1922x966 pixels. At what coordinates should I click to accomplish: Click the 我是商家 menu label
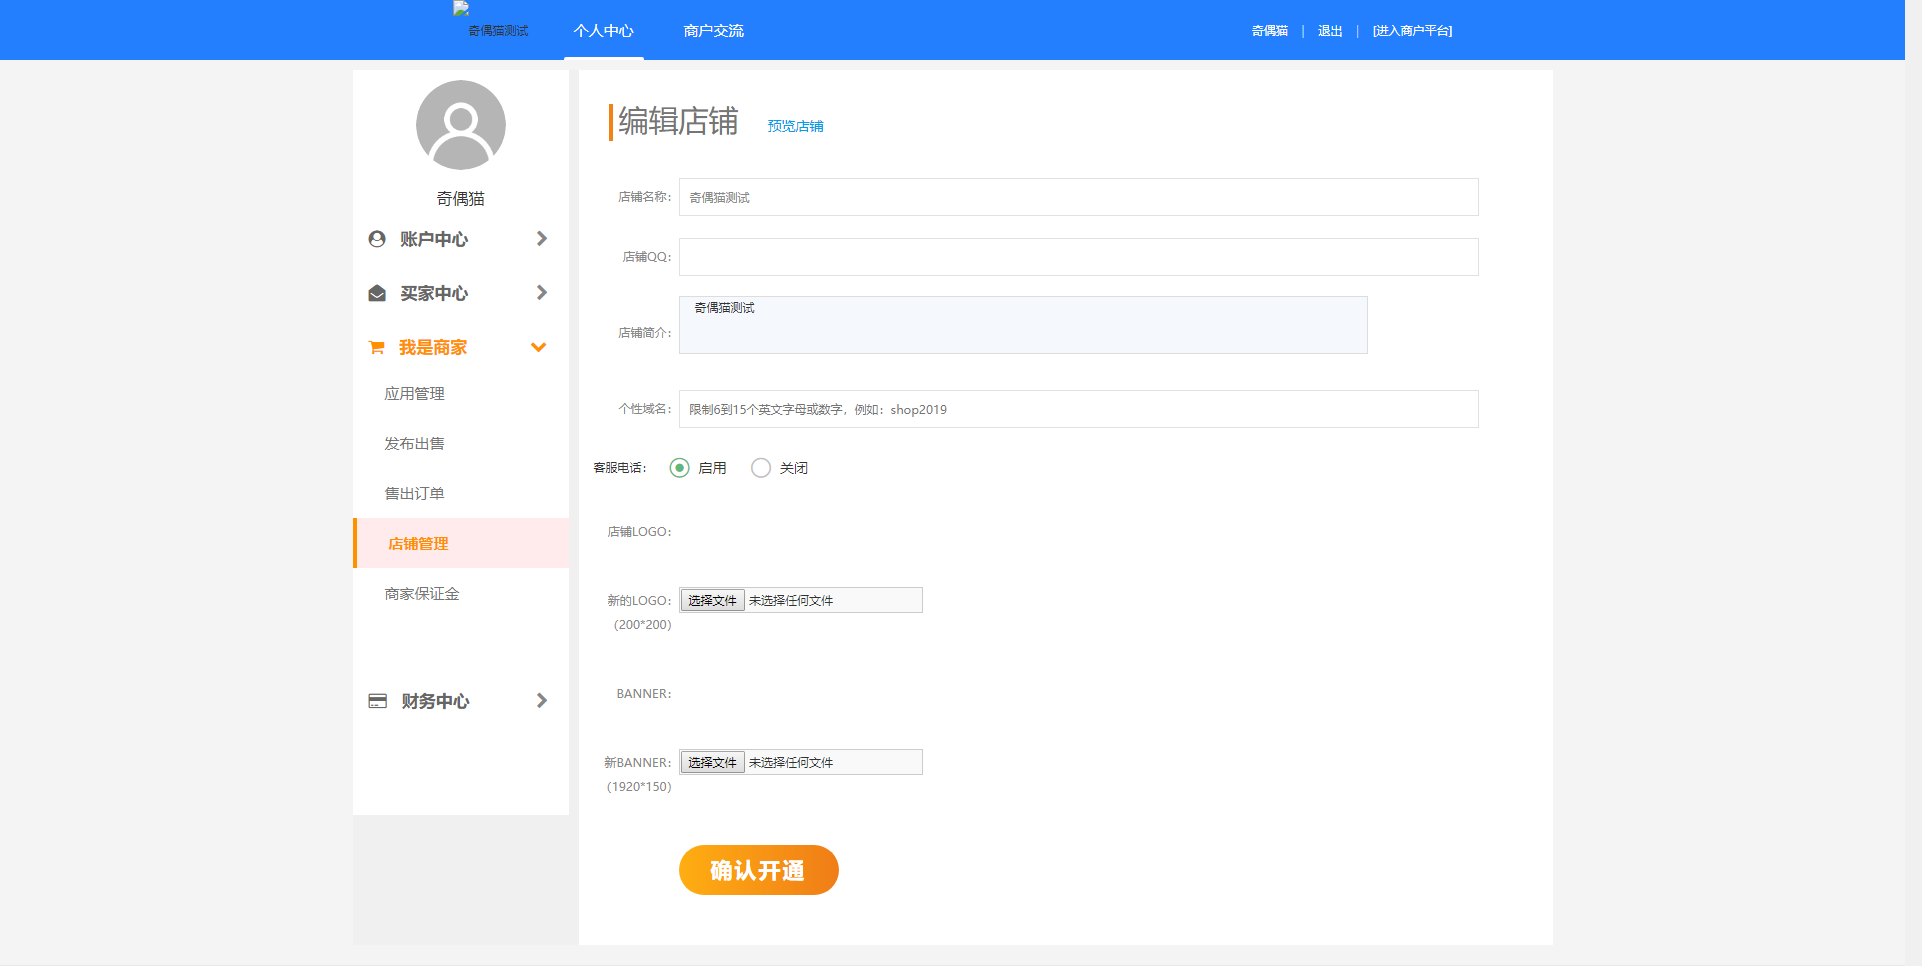pos(433,347)
